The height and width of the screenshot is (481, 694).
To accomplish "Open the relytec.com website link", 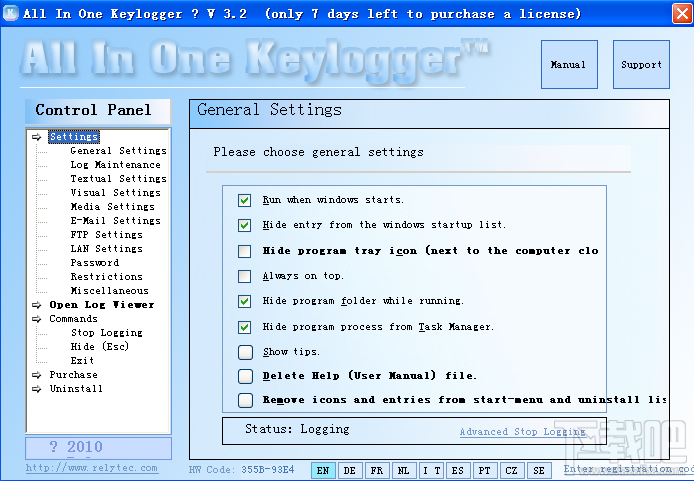I will pyautogui.click(x=92, y=468).
